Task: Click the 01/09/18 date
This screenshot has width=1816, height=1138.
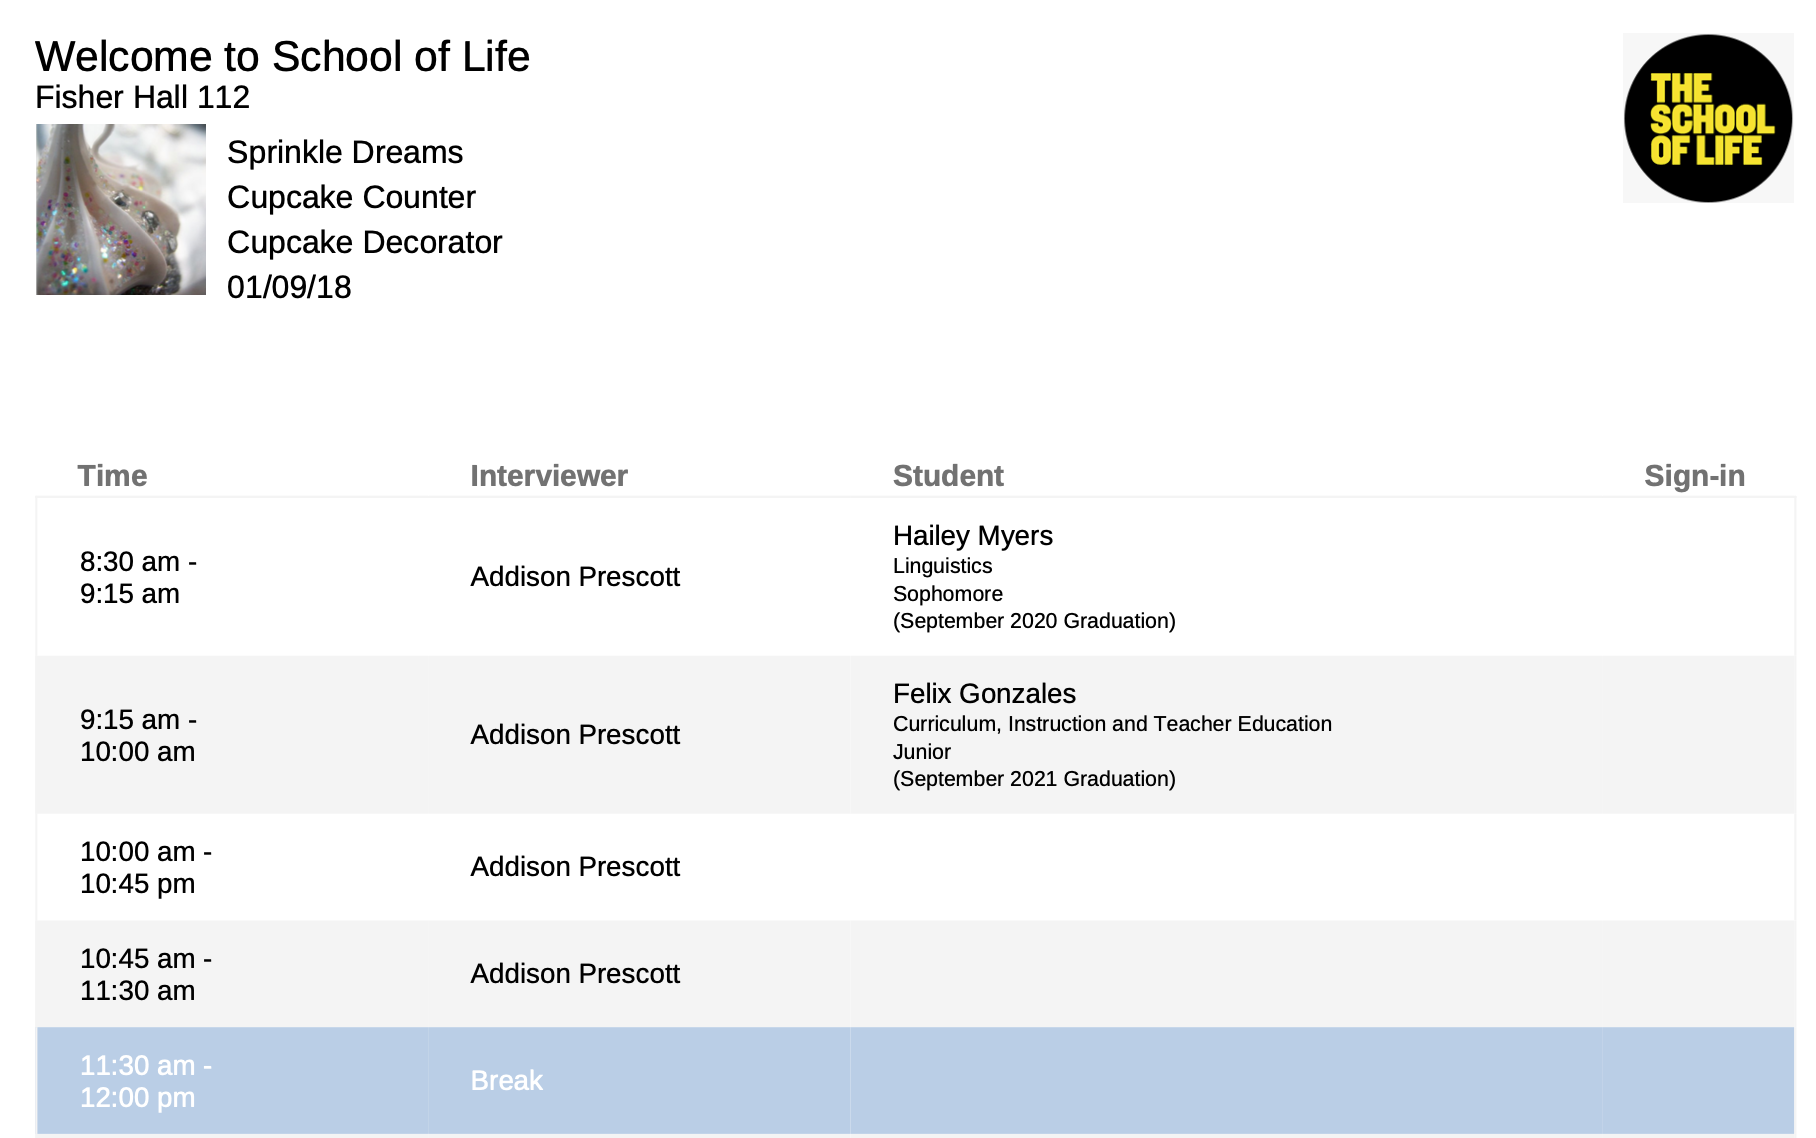Action: pos(289,287)
